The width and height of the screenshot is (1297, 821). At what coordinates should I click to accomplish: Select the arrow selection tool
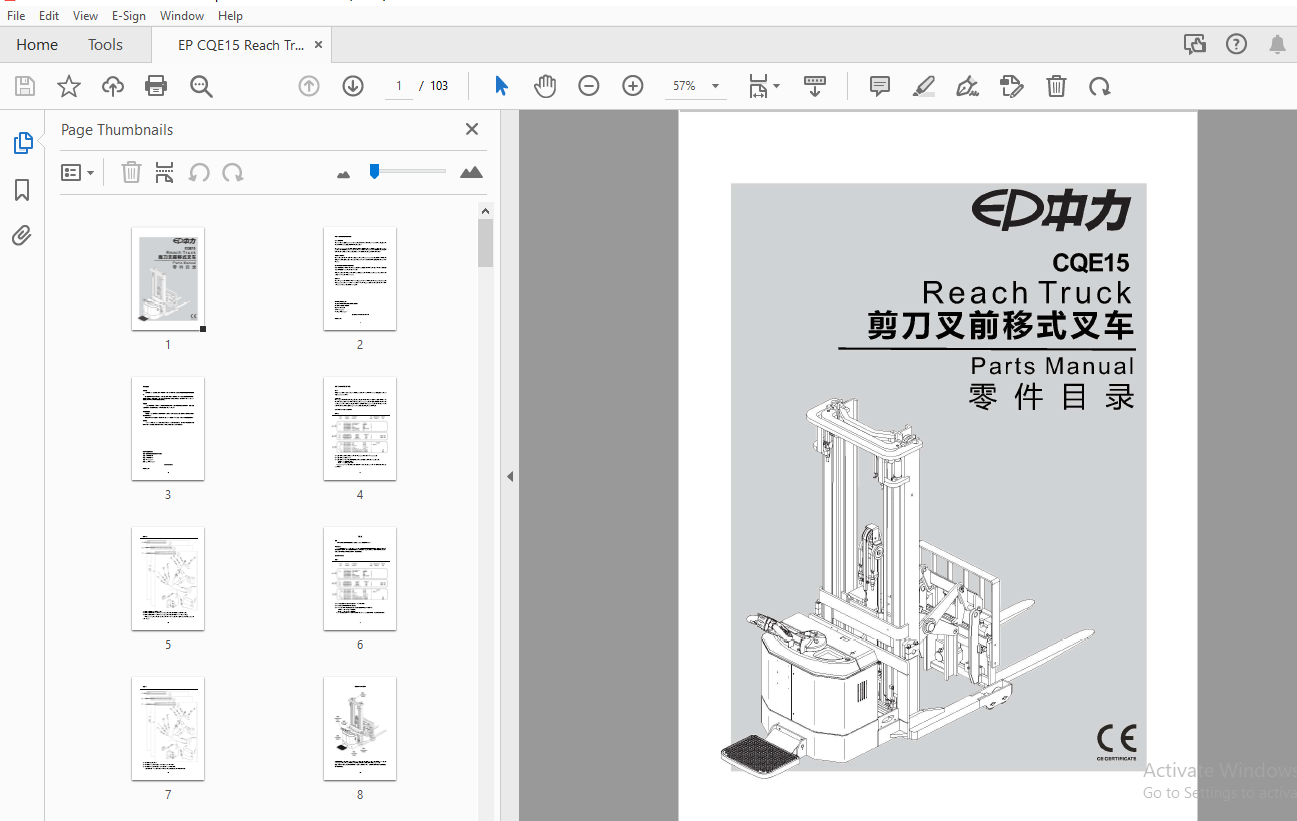click(x=501, y=86)
